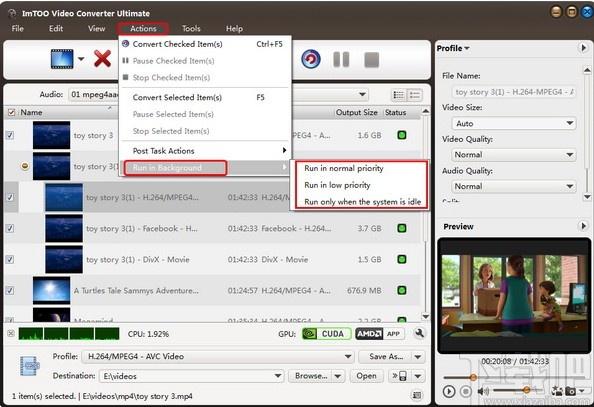Open the Edit menu

click(56, 28)
